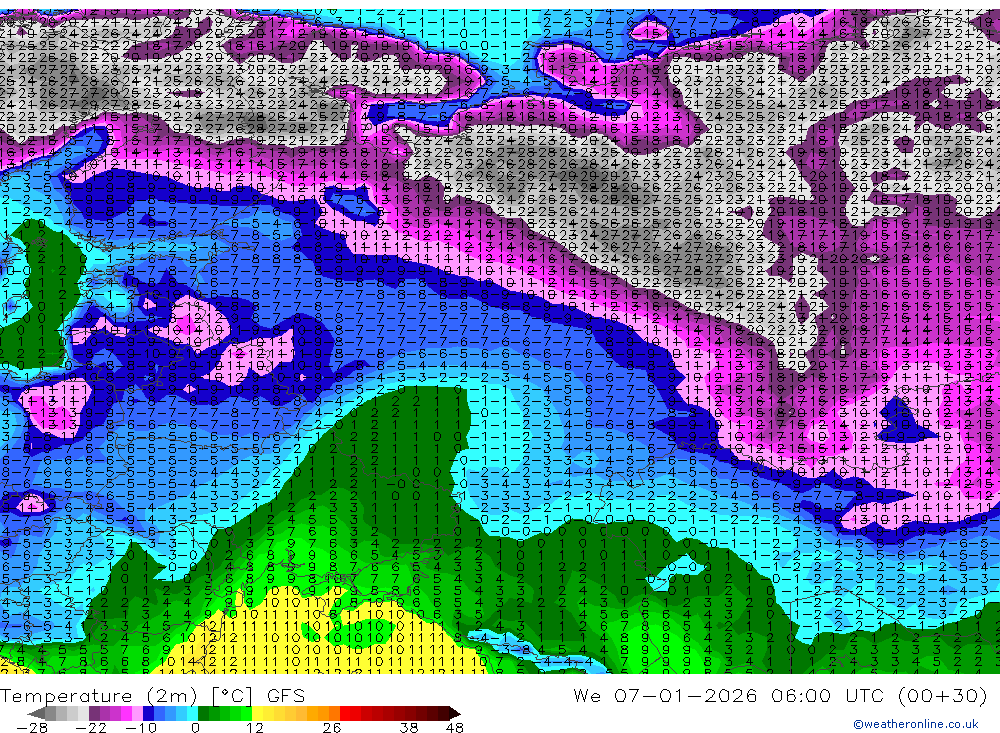Click the '12' legend label
1000x733 pixels.
(255, 728)
